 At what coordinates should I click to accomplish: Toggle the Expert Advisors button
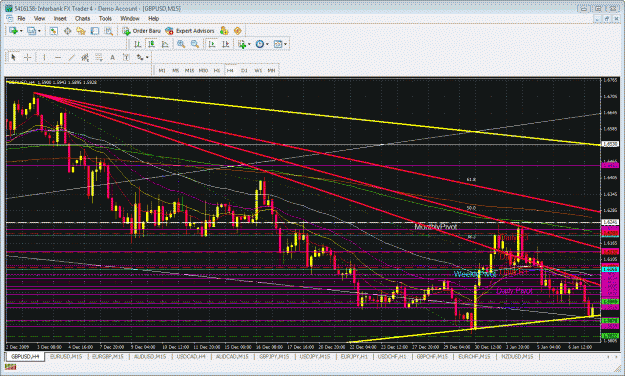click(190, 31)
